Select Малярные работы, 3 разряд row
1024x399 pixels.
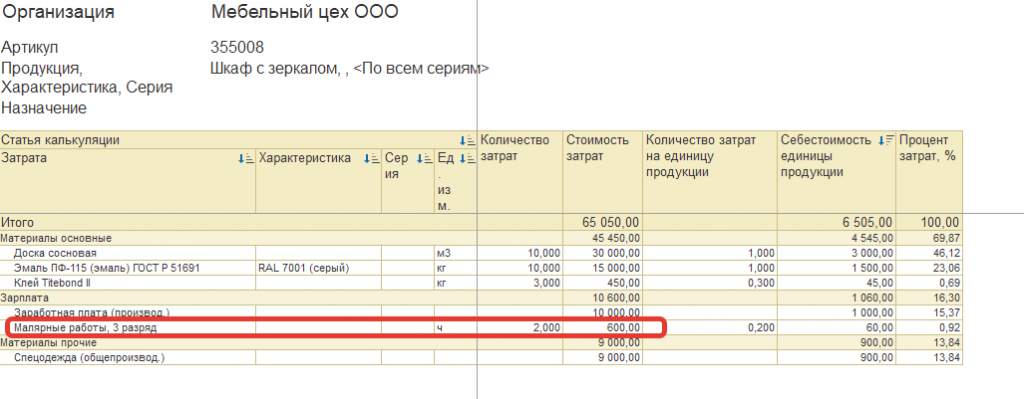tap(481, 327)
